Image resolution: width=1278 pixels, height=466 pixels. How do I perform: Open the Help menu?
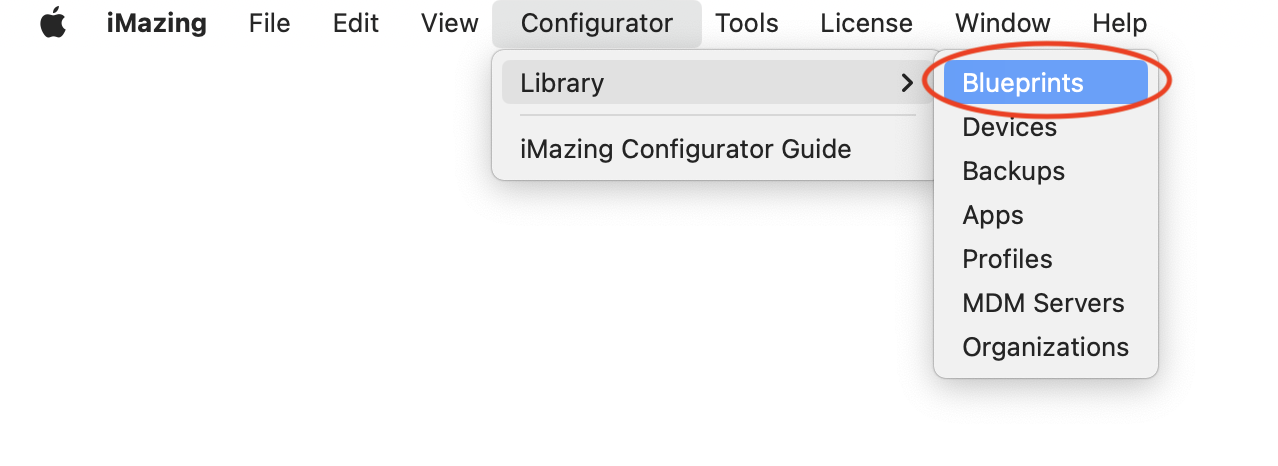pos(1119,23)
